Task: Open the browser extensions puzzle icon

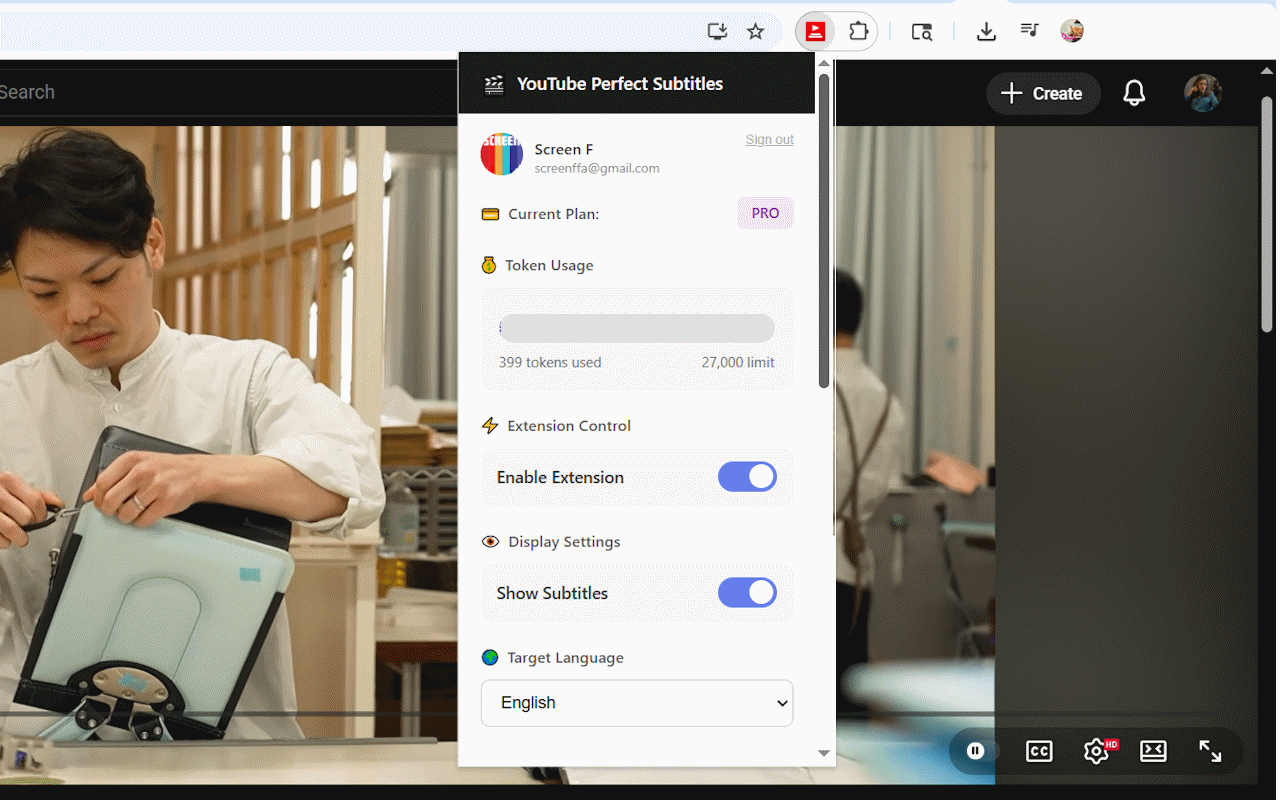Action: pyautogui.click(x=858, y=32)
